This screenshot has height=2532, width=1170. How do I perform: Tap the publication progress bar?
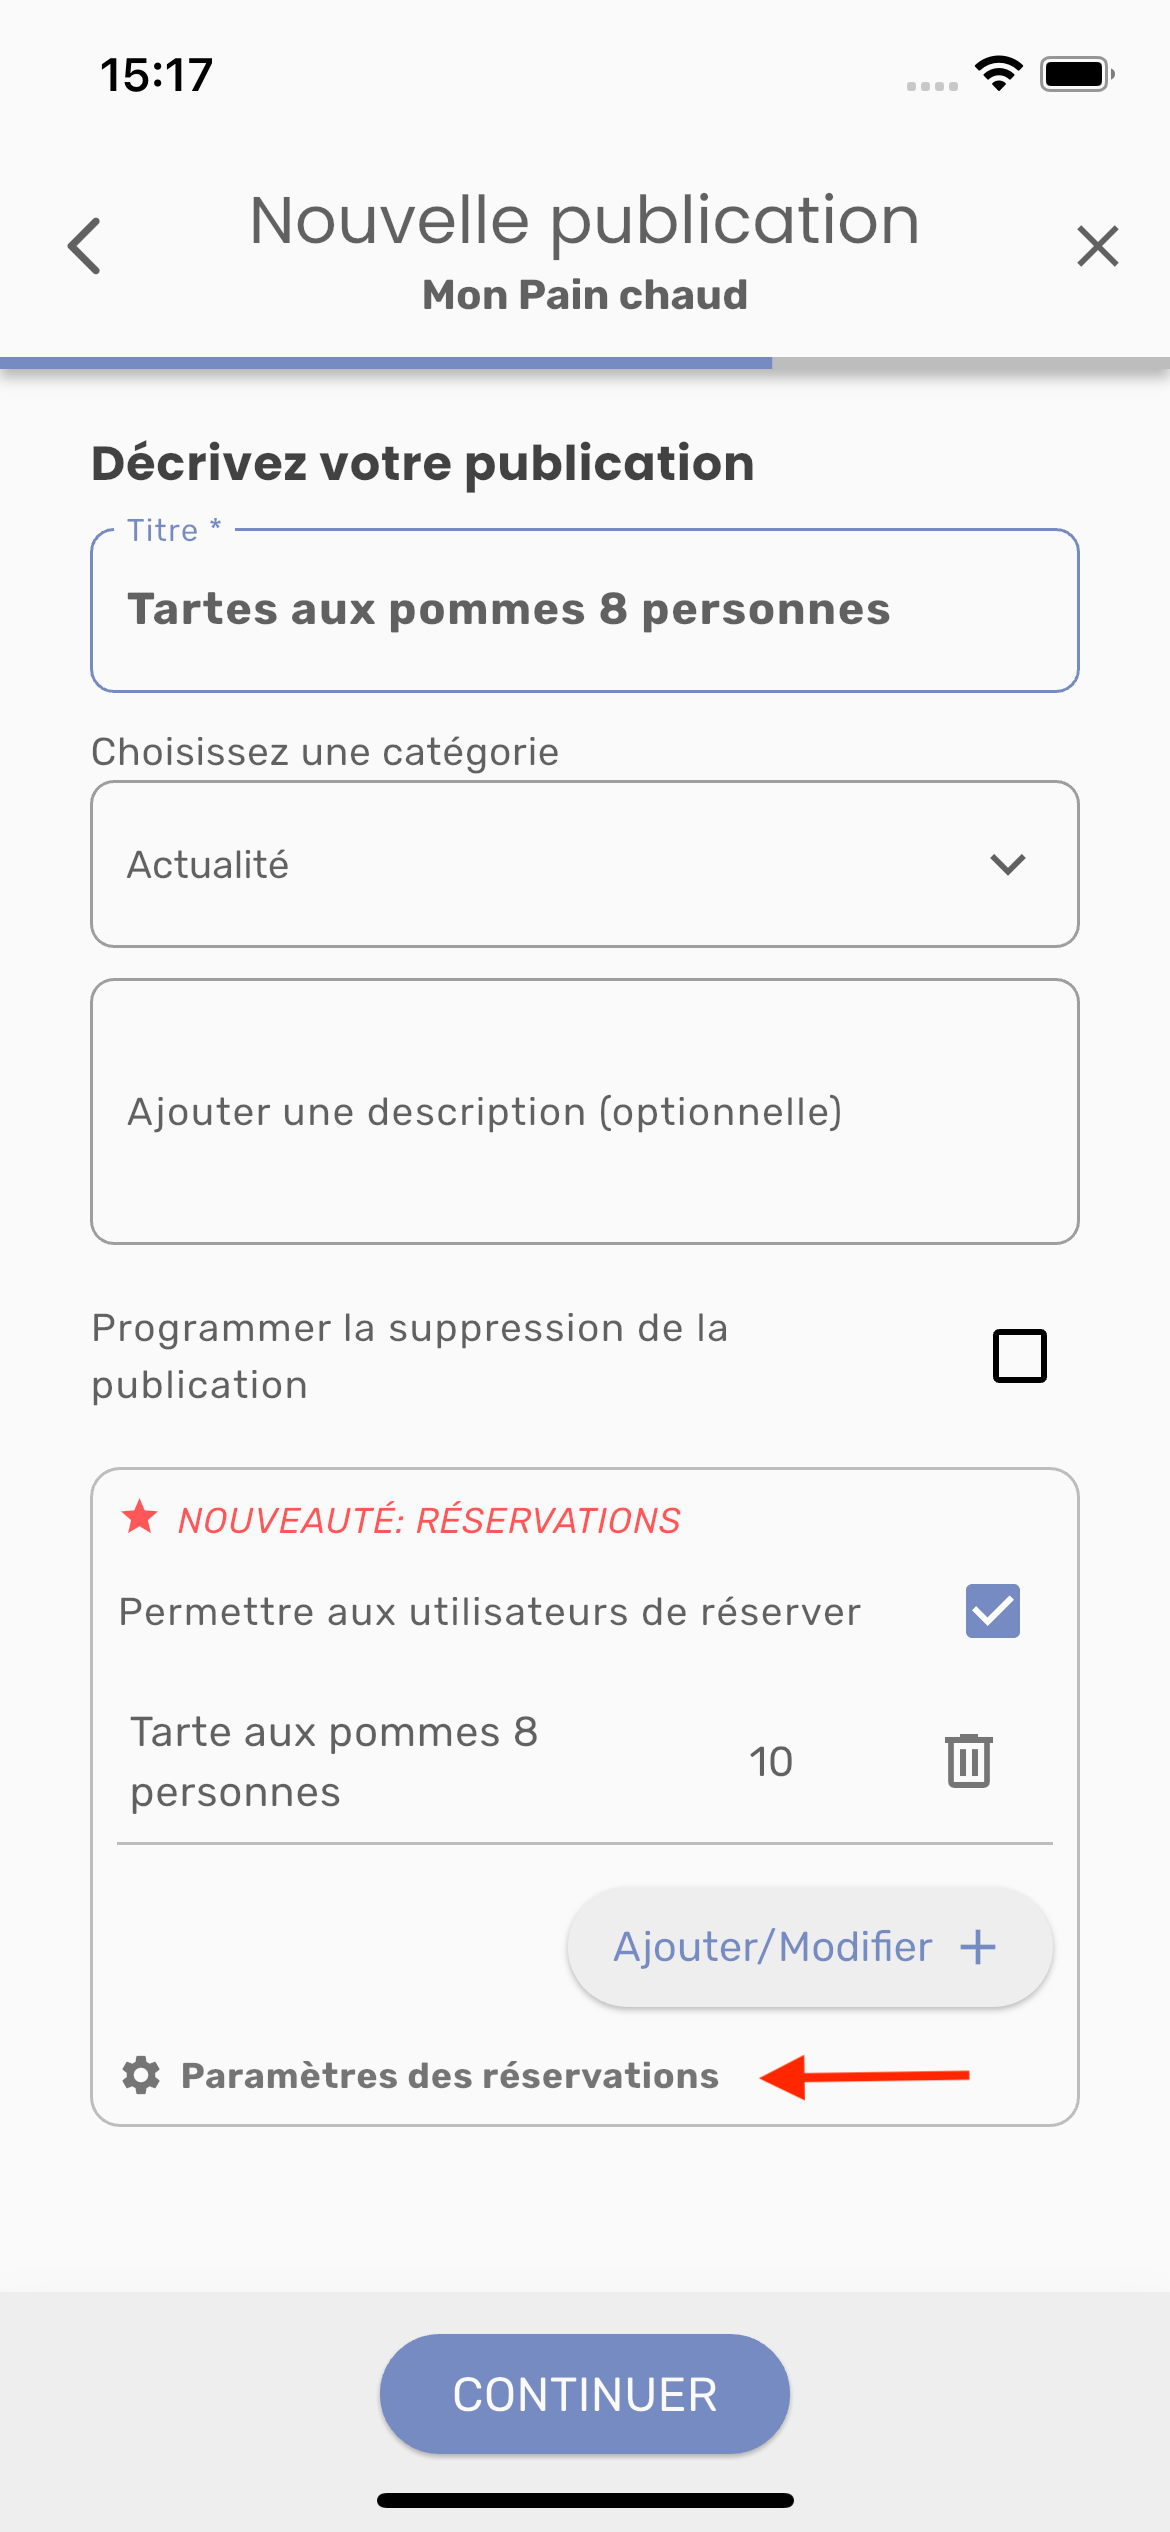(584, 363)
